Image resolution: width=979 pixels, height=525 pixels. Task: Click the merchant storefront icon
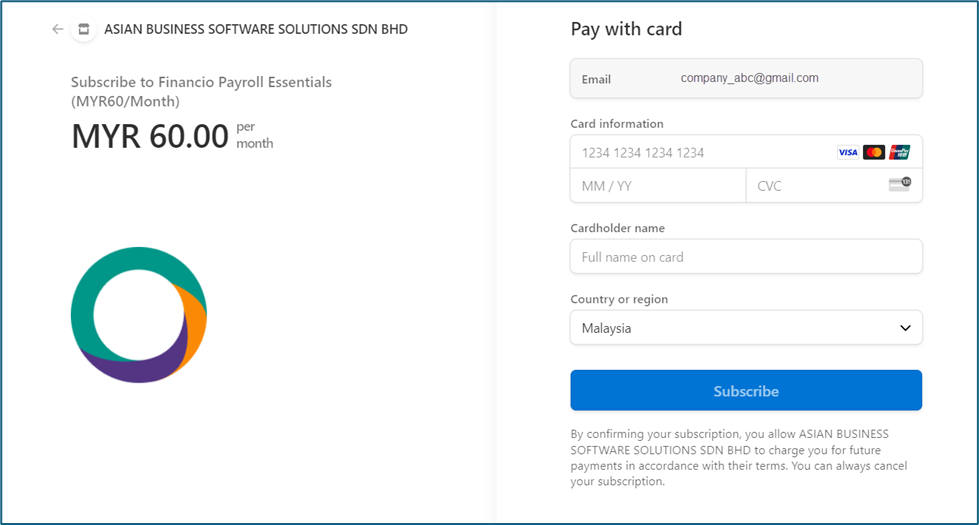84,29
